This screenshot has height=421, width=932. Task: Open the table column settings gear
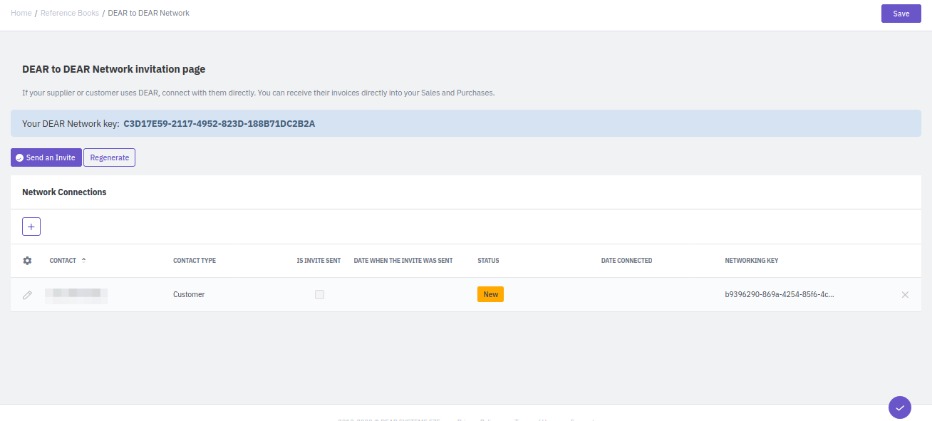[28, 261]
